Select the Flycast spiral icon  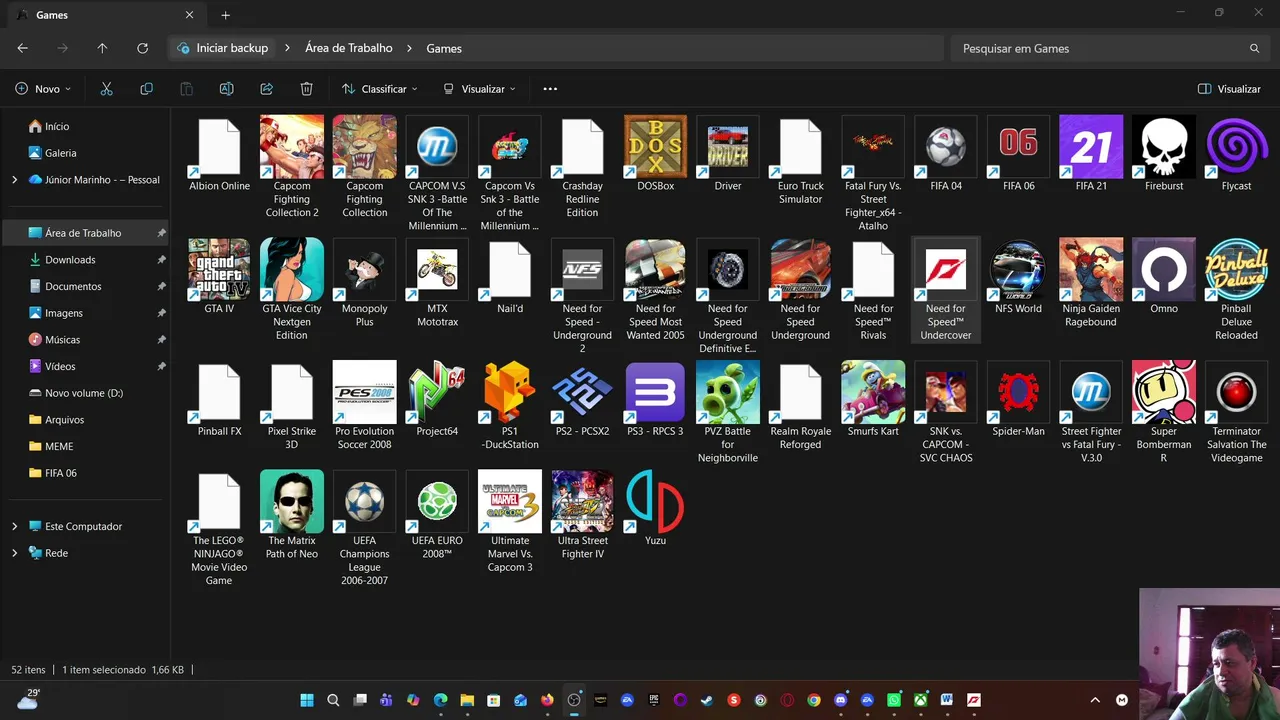1236,147
